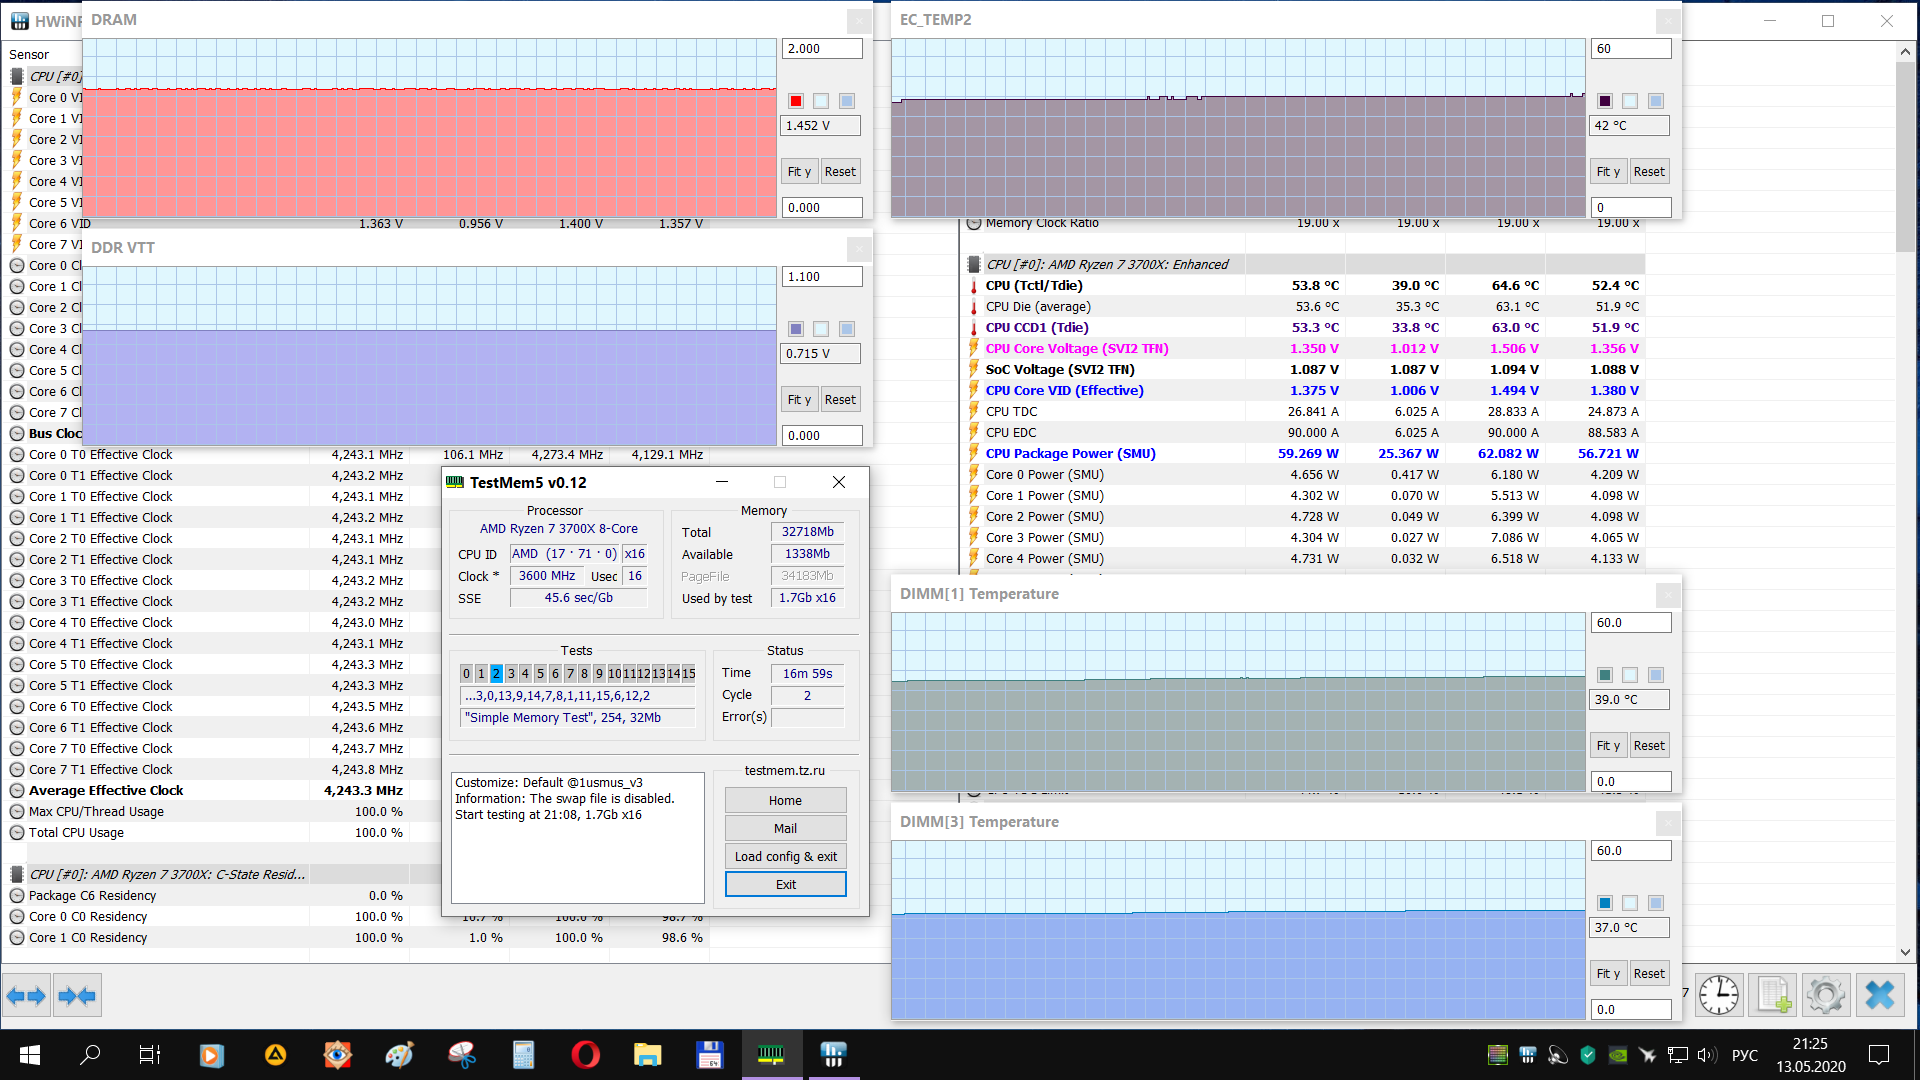Screen dimensions: 1920x1080
Task: Select the Average Effective Clock row
Action: click(106, 790)
